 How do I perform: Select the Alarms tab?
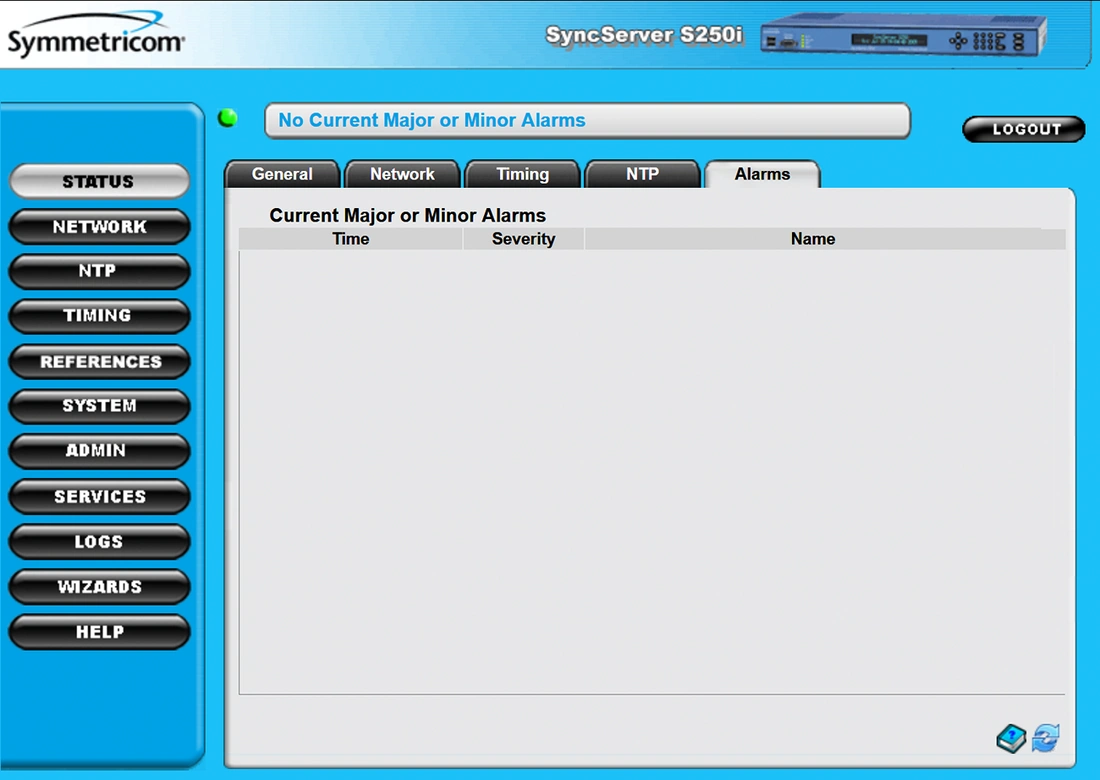762,174
